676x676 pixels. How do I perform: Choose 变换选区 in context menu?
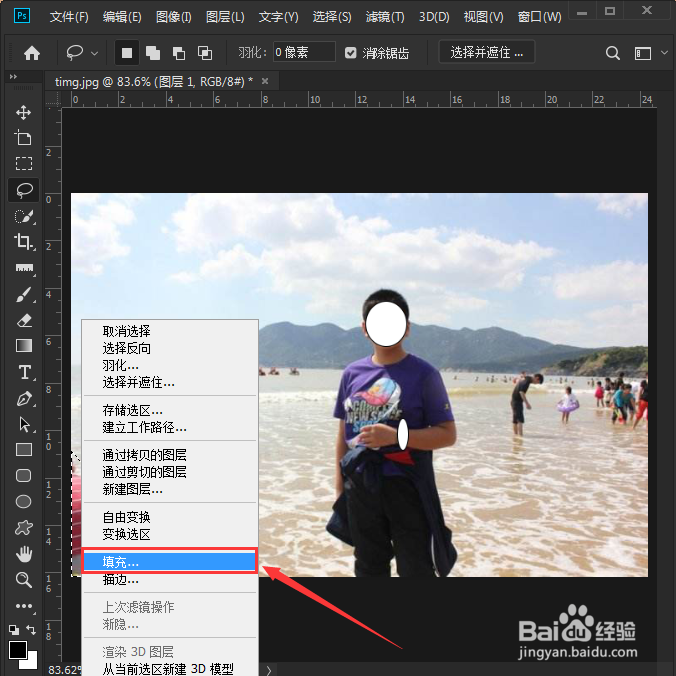tap(170, 534)
